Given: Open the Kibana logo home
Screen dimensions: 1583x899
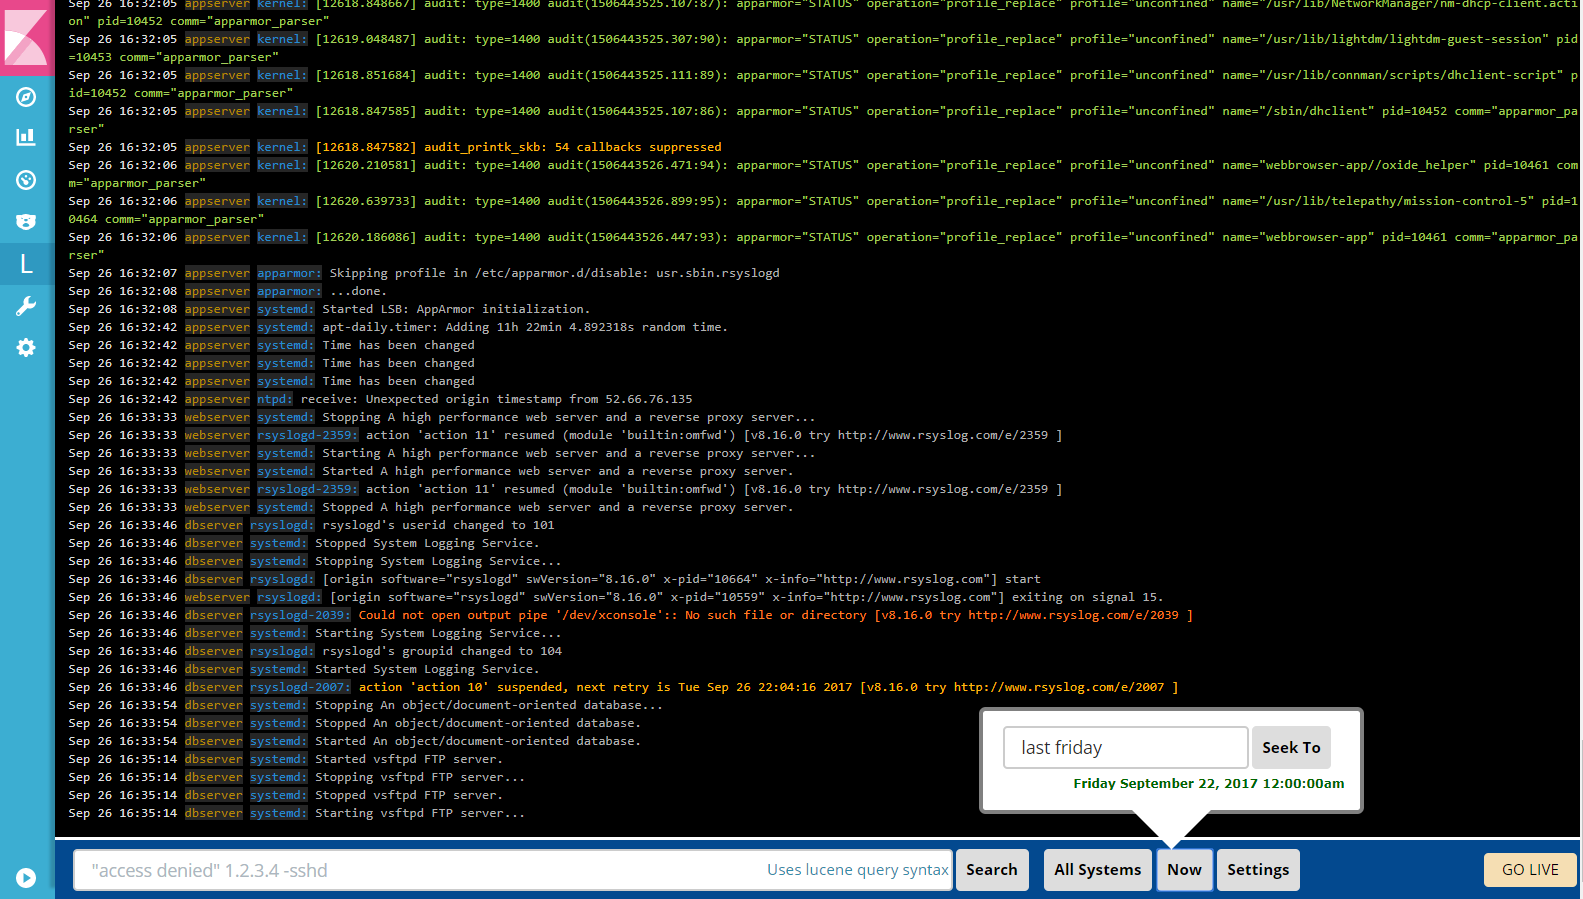Looking at the screenshot, I should click(x=27, y=37).
